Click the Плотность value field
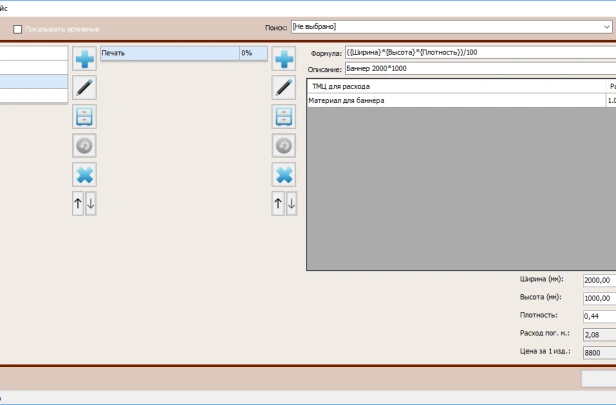 pyautogui.click(x=598, y=316)
